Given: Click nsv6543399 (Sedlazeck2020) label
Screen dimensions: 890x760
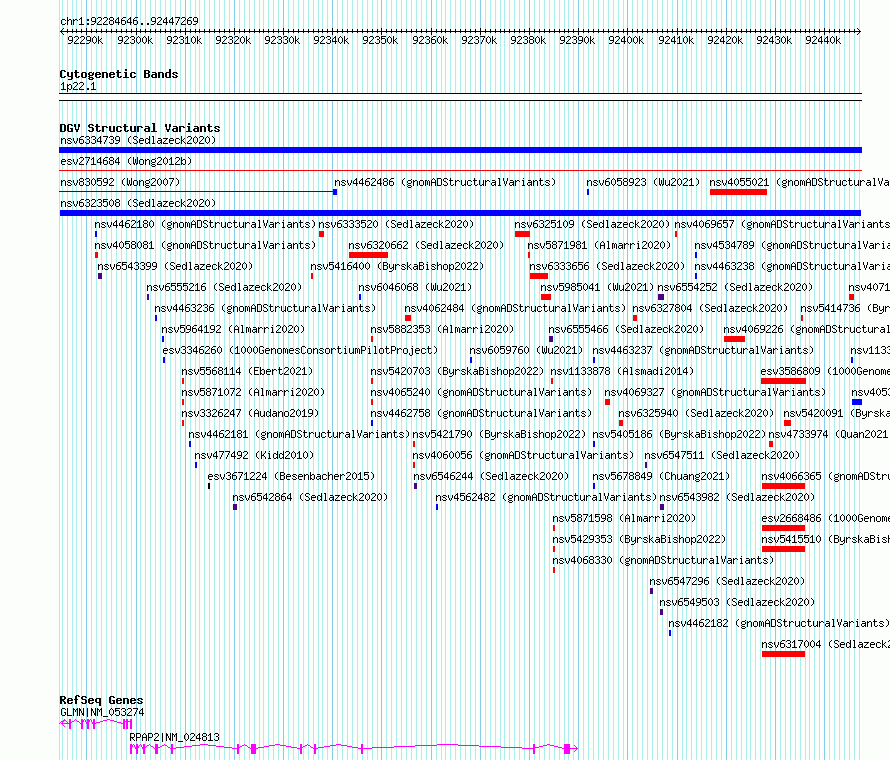Looking at the screenshot, I should (x=175, y=266).
